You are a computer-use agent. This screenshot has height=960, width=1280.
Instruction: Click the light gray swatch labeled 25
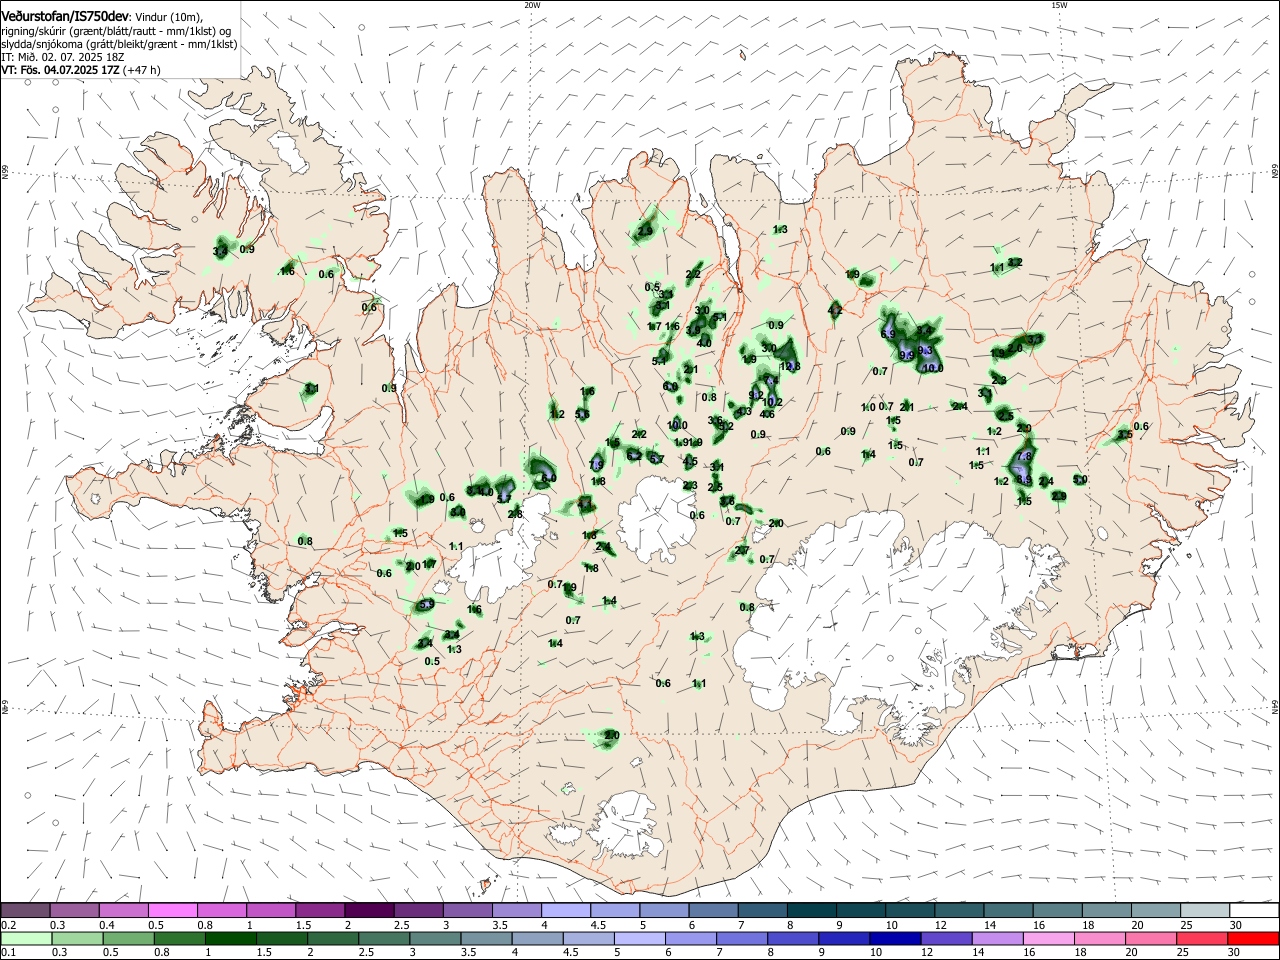pyautogui.click(x=1206, y=910)
